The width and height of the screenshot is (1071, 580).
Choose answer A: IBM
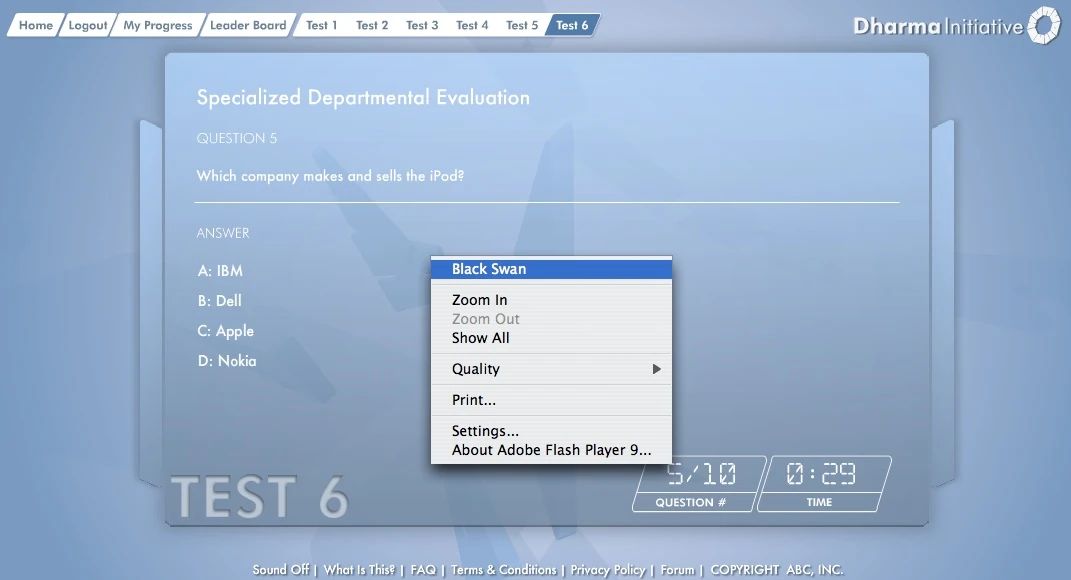pyautogui.click(x=220, y=271)
